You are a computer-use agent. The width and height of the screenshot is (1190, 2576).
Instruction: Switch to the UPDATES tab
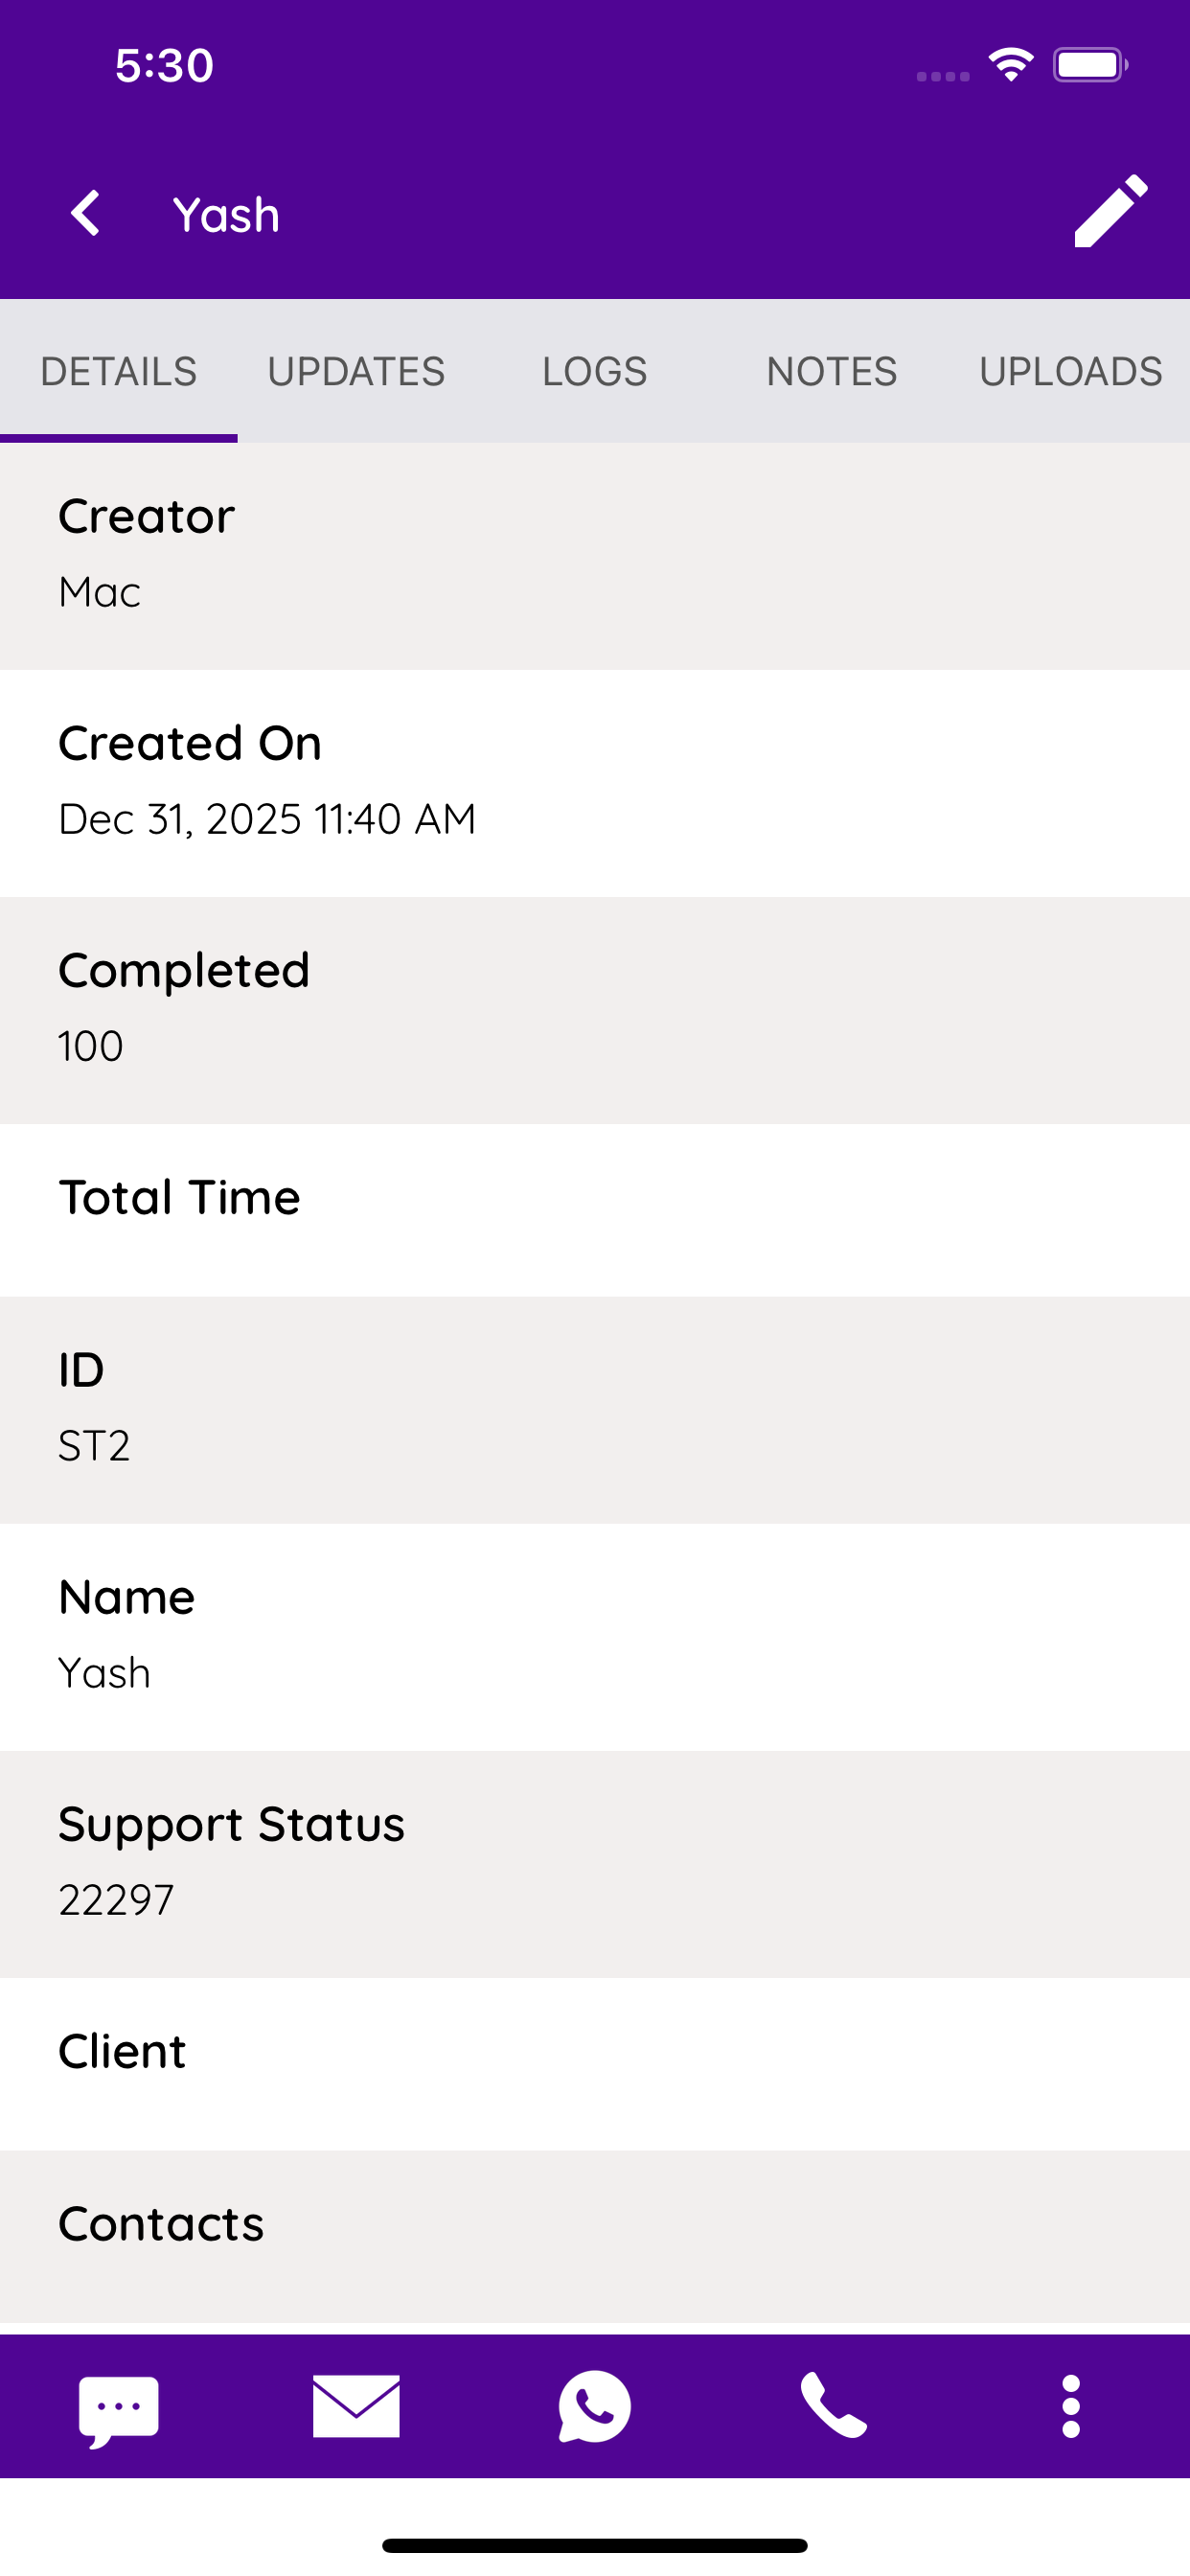click(356, 371)
